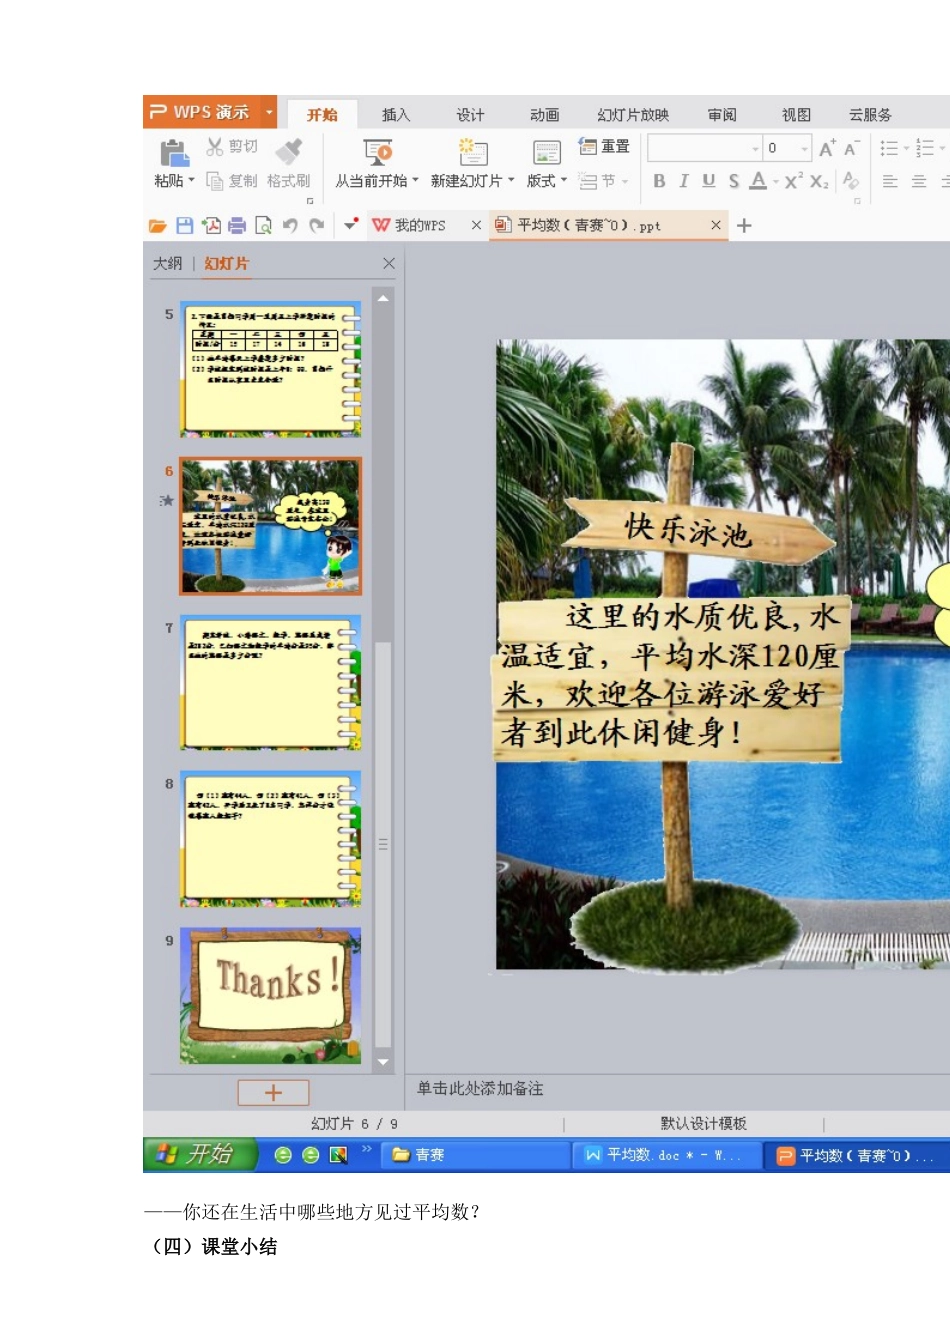Viewport: 950px width, 1344px height.
Task: Align text center
Action: (x=919, y=181)
